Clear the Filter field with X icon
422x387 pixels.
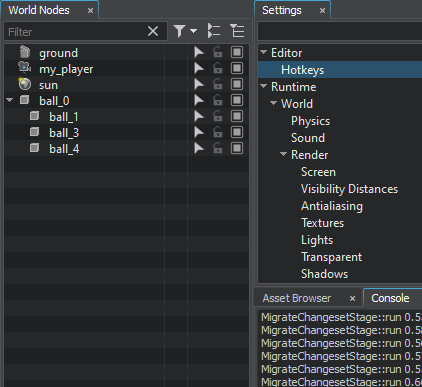click(153, 31)
